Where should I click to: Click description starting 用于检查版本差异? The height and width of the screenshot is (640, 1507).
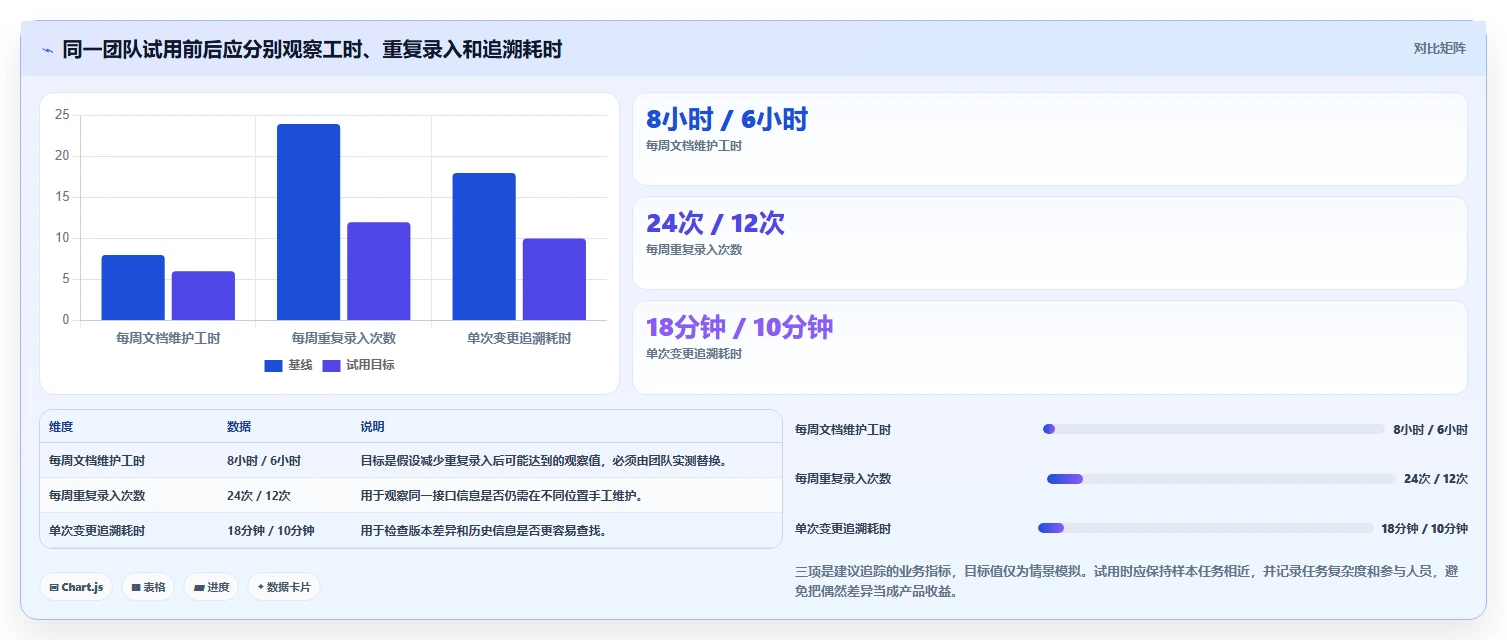pyautogui.click(x=483, y=531)
